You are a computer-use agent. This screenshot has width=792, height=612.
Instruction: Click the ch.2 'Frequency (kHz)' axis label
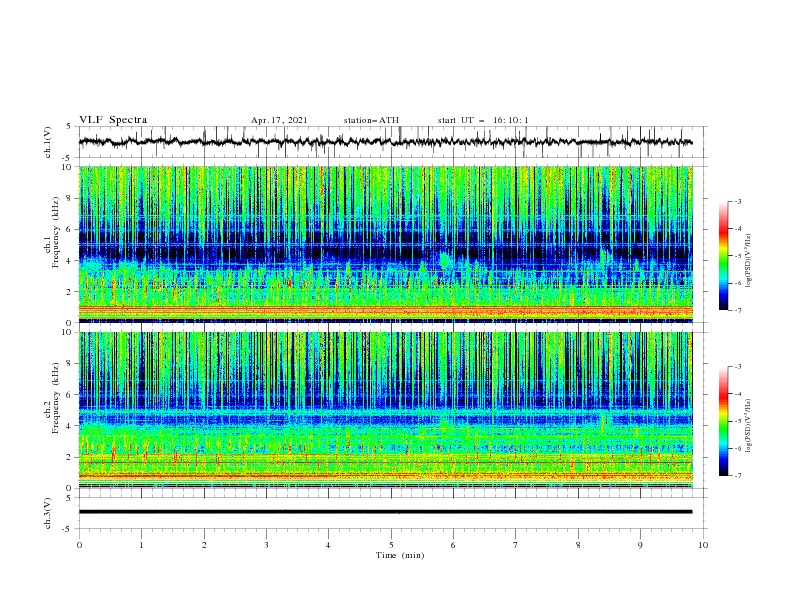(x=55, y=397)
